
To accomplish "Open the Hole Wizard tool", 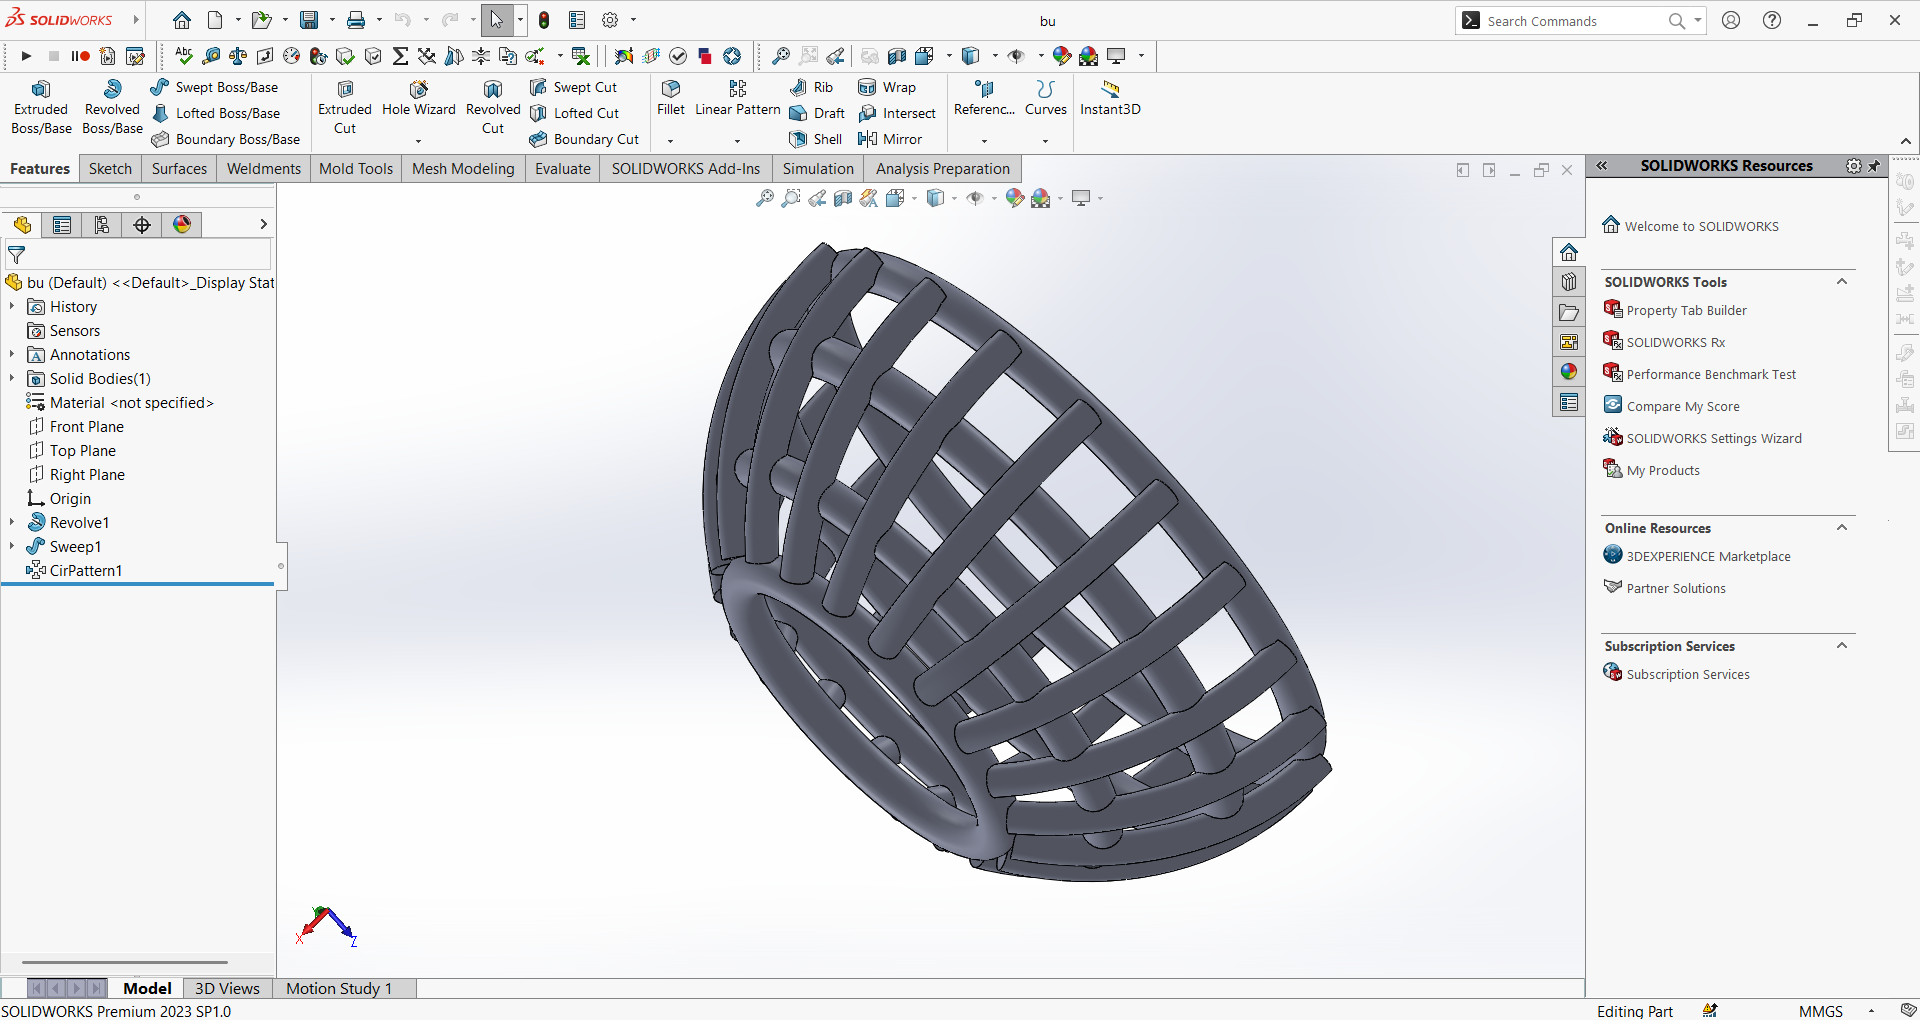I will (418, 98).
